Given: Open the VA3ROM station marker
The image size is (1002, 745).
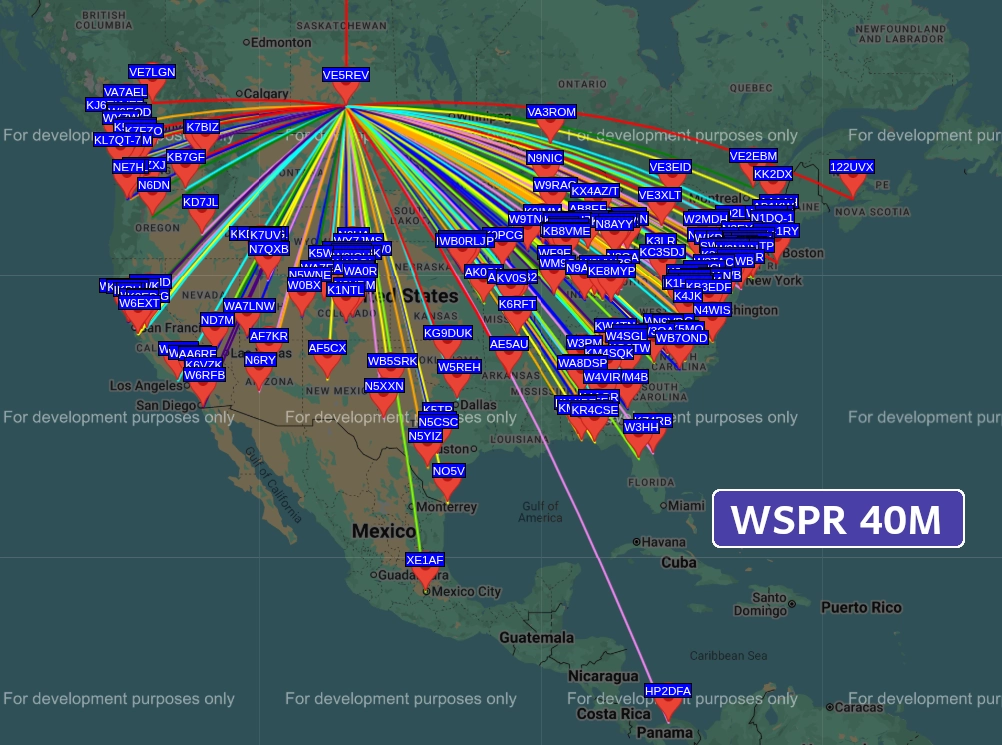Looking at the screenshot, I should (x=551, y=129).
